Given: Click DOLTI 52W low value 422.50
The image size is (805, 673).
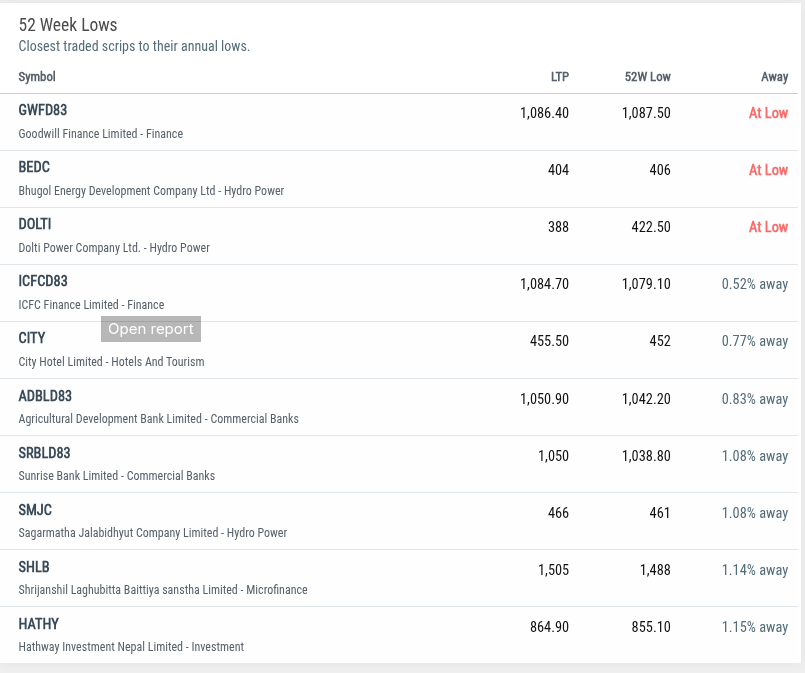Looking at the screenshot, I should 651,227.
